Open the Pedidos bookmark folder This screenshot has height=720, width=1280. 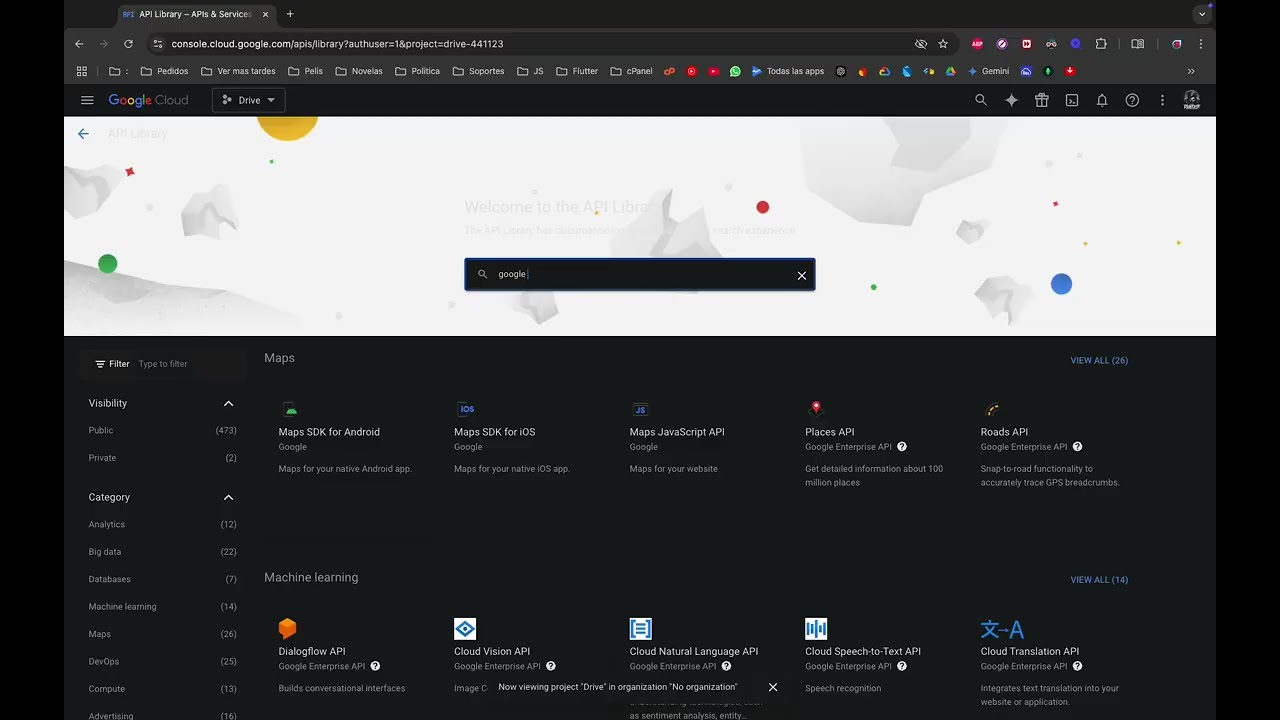coord(165,71)
